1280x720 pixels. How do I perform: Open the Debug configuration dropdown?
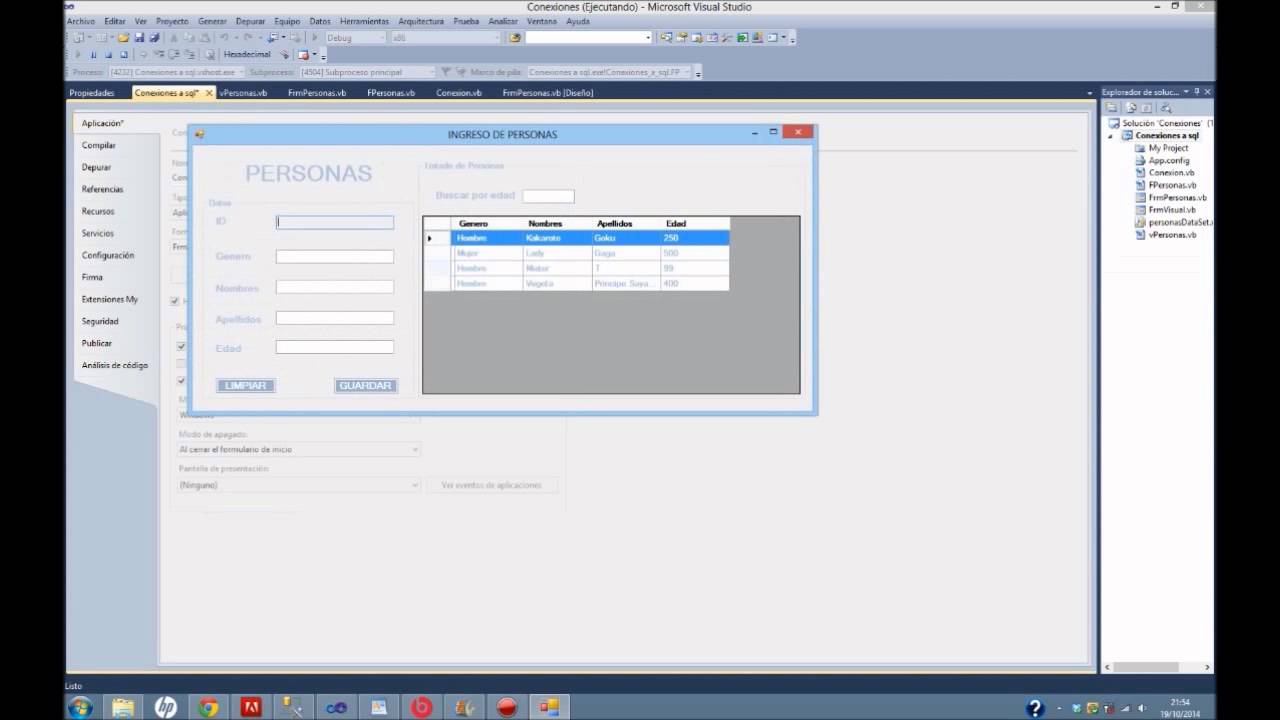pos(380,38)
